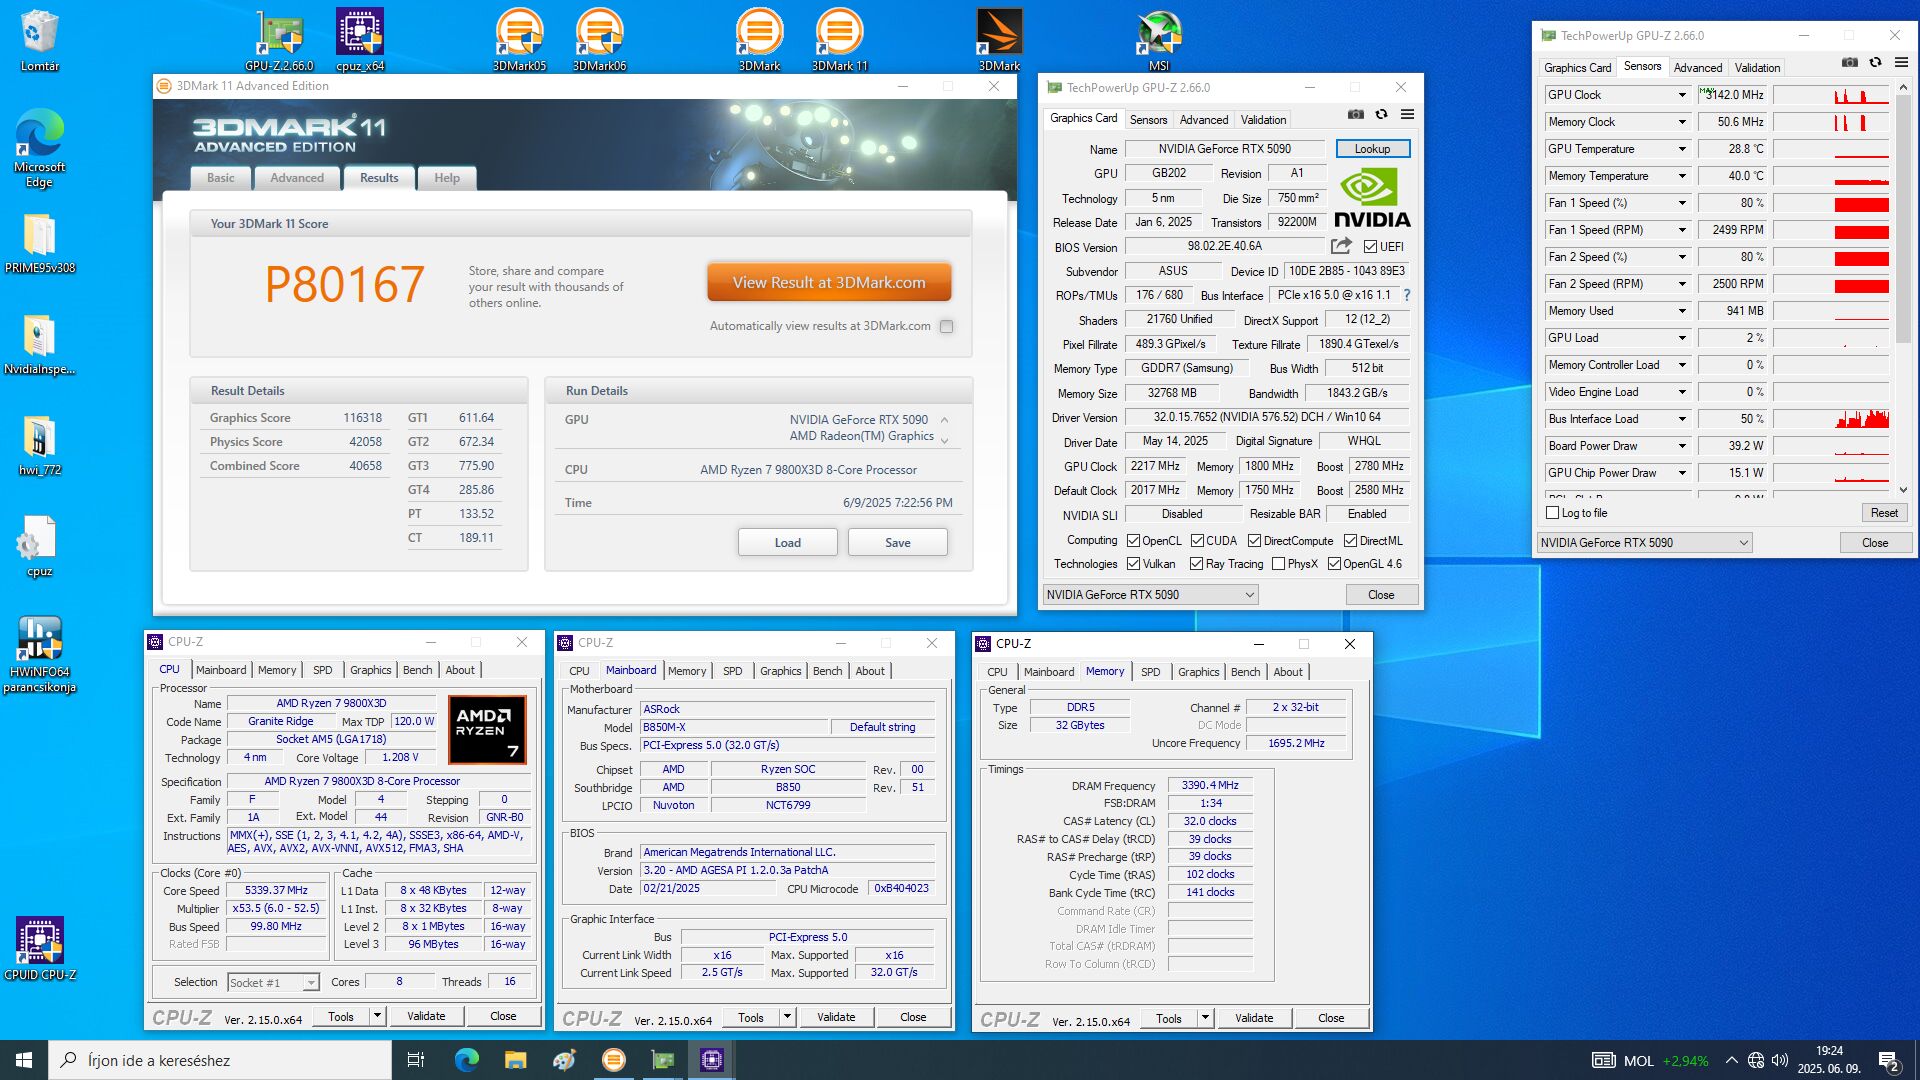Toggle the OpenCL checkbox in GPU-Z
Screen dimensions: 1920x1080
1134,541
